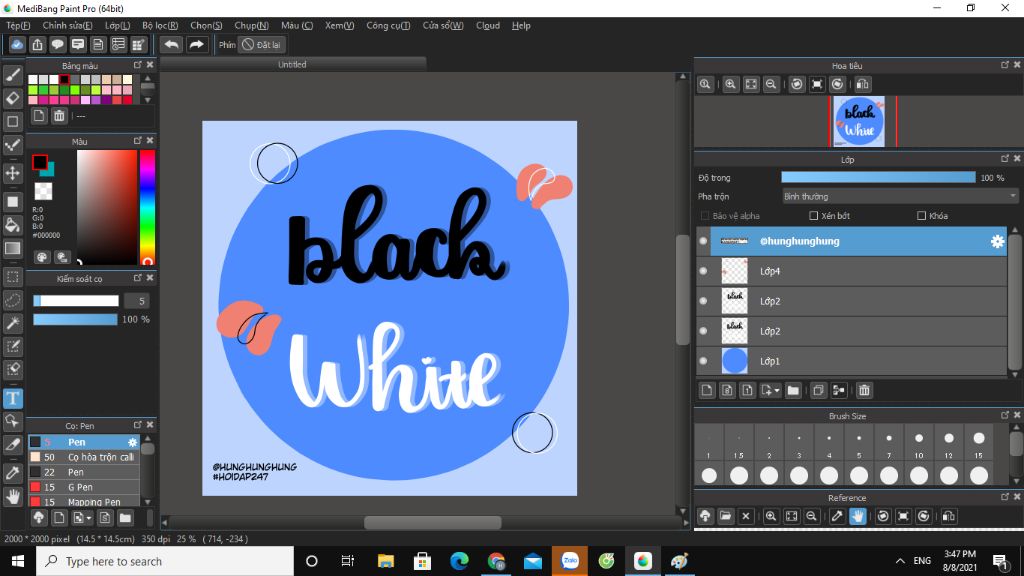Select the Text tool
1024x576 pixels.
point(12,398)
